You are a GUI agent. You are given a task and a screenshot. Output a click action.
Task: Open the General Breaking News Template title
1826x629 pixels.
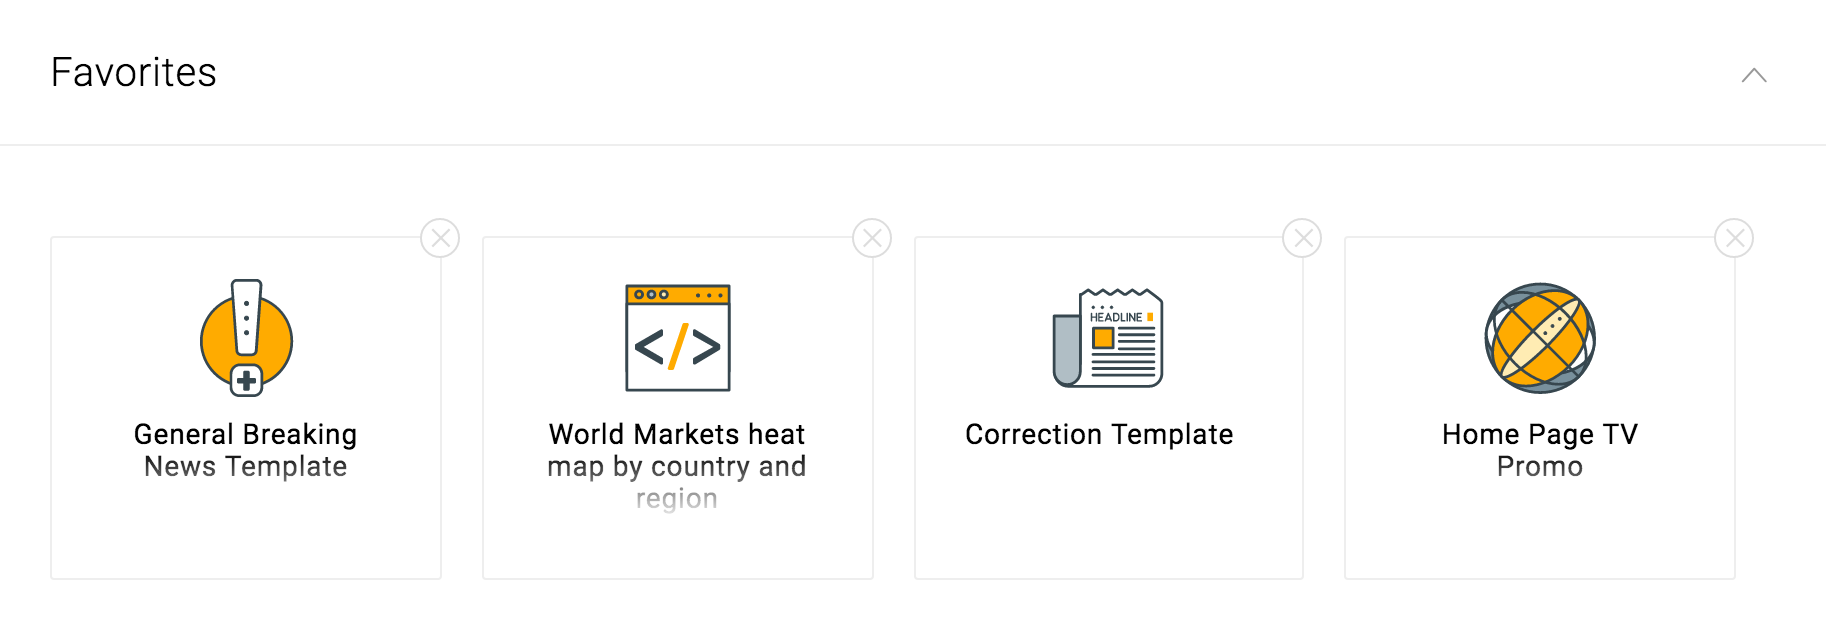[246, 450]
